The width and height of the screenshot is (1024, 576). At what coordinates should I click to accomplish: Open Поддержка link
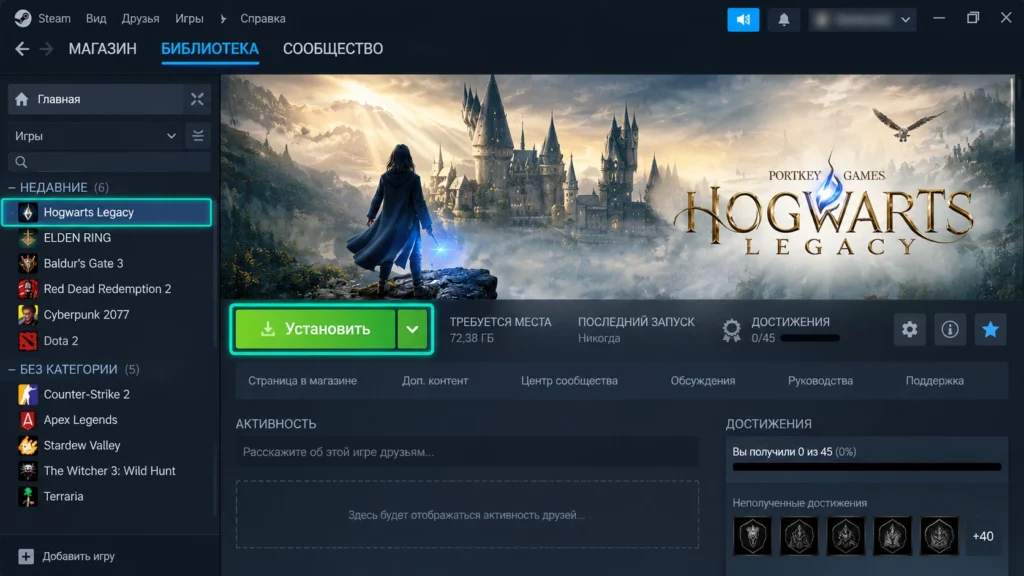[935, 381]
